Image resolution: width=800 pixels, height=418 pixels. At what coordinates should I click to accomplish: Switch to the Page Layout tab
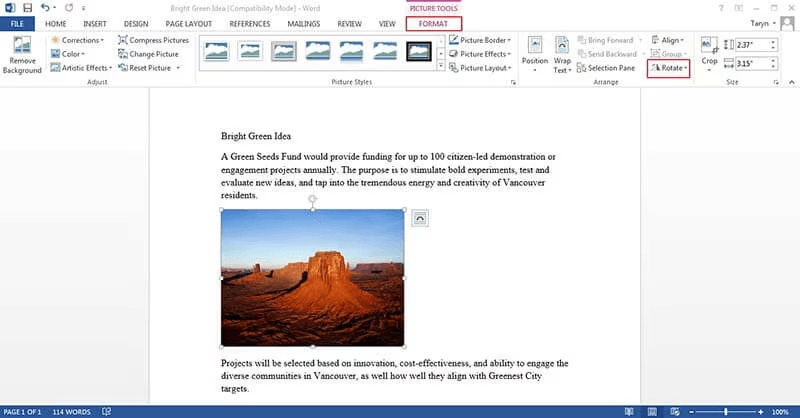pos(190,23)
